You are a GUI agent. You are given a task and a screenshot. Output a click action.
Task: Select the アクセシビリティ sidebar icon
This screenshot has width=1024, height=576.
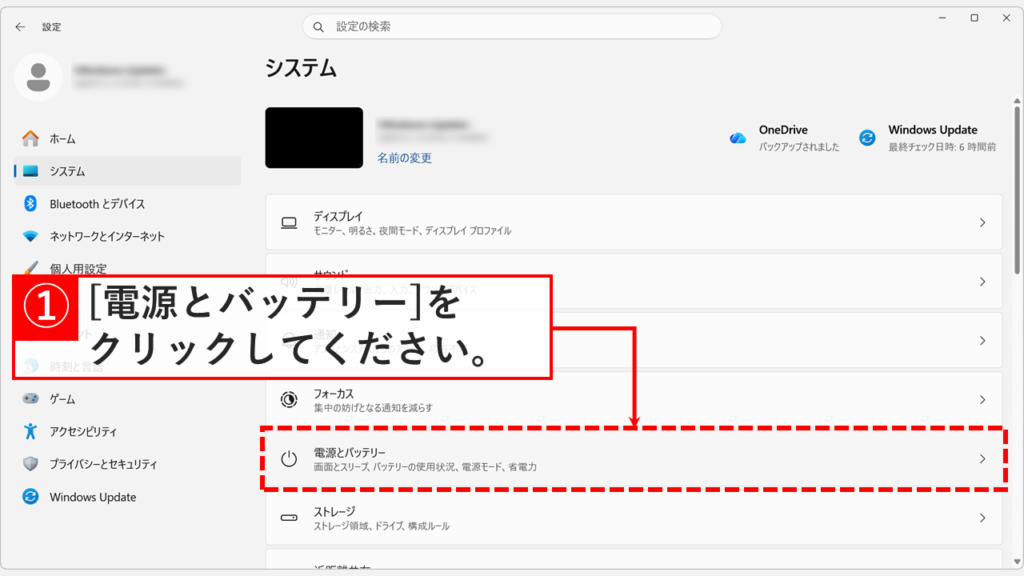[29, 432]
